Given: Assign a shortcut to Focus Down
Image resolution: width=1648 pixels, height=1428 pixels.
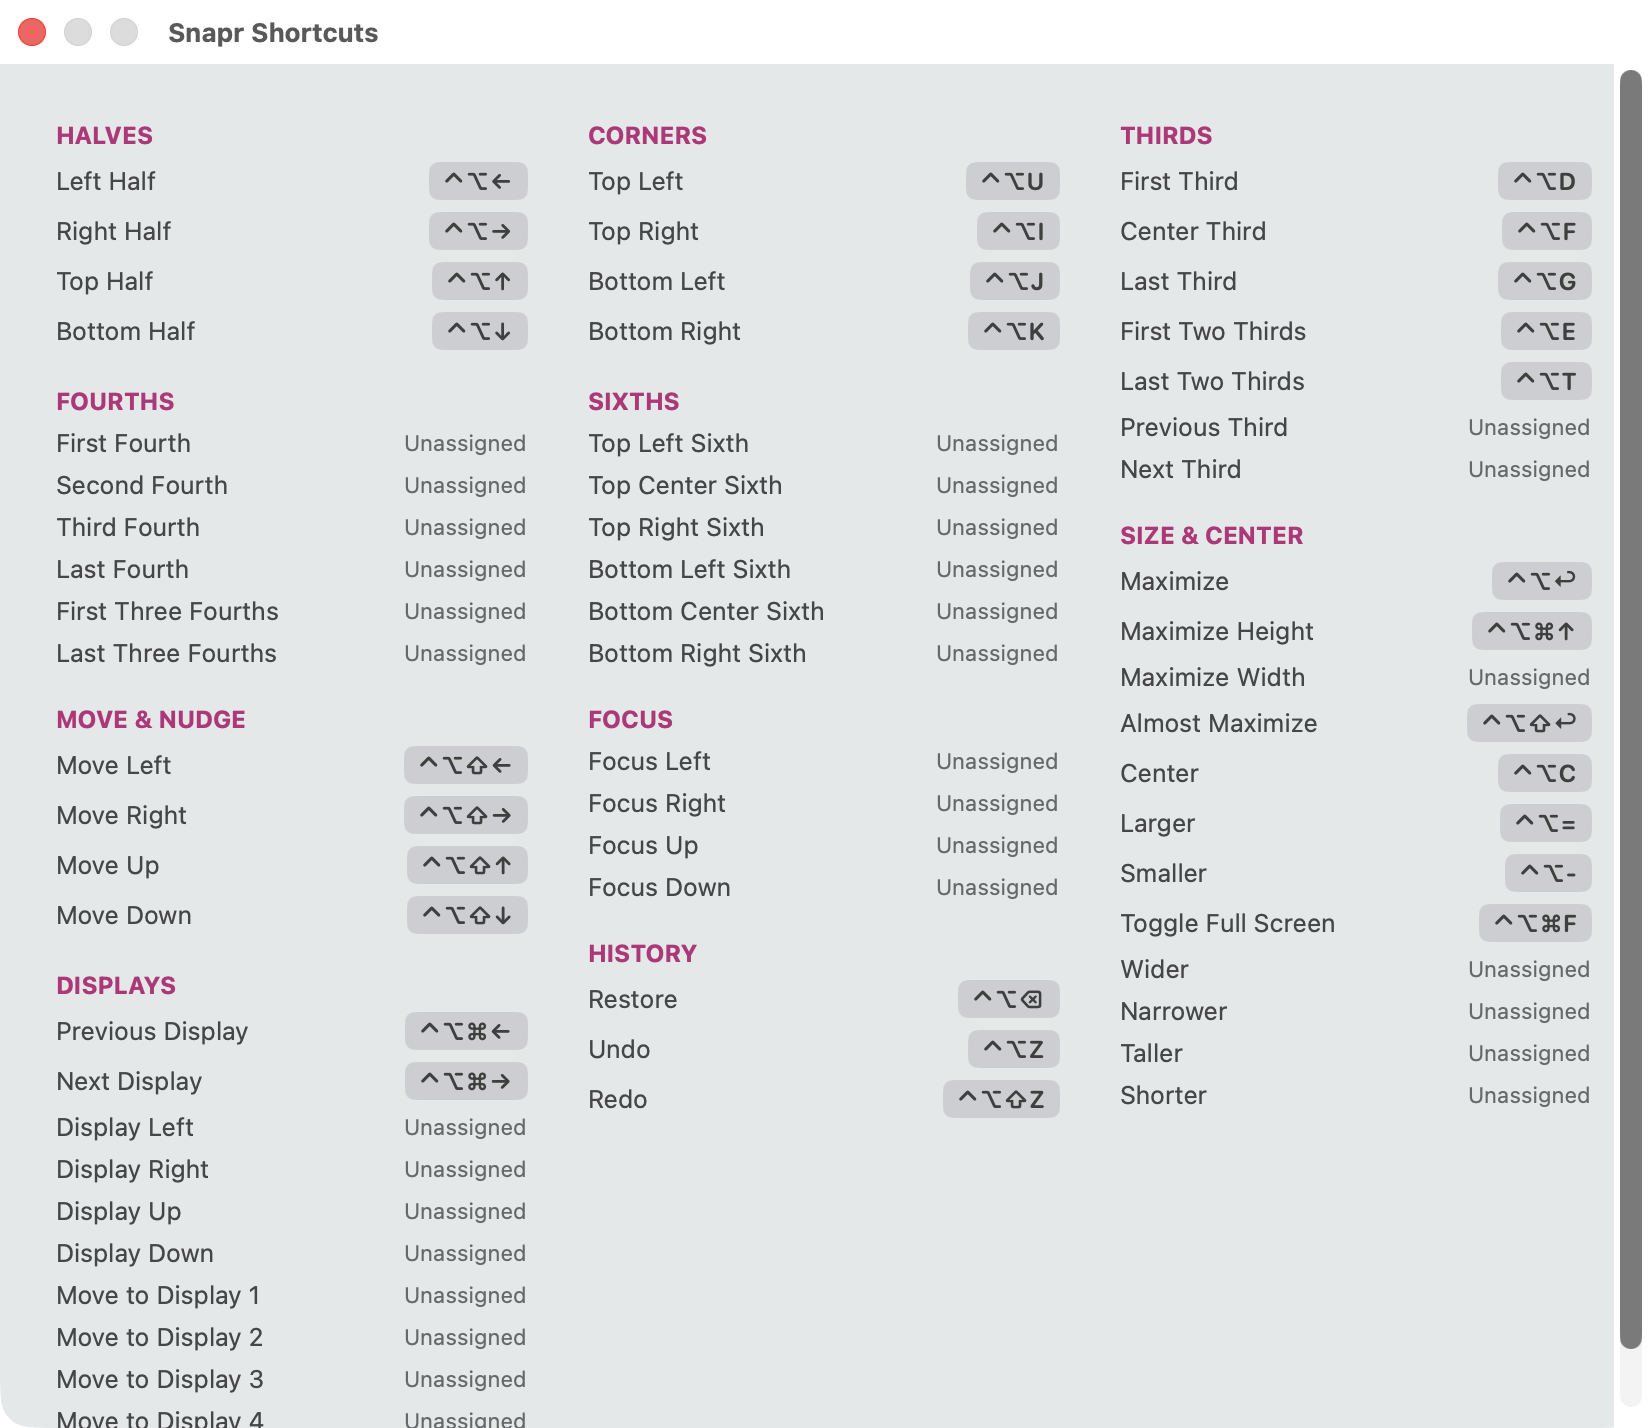Looking at the screenshot, I should (x=997, y=887).
